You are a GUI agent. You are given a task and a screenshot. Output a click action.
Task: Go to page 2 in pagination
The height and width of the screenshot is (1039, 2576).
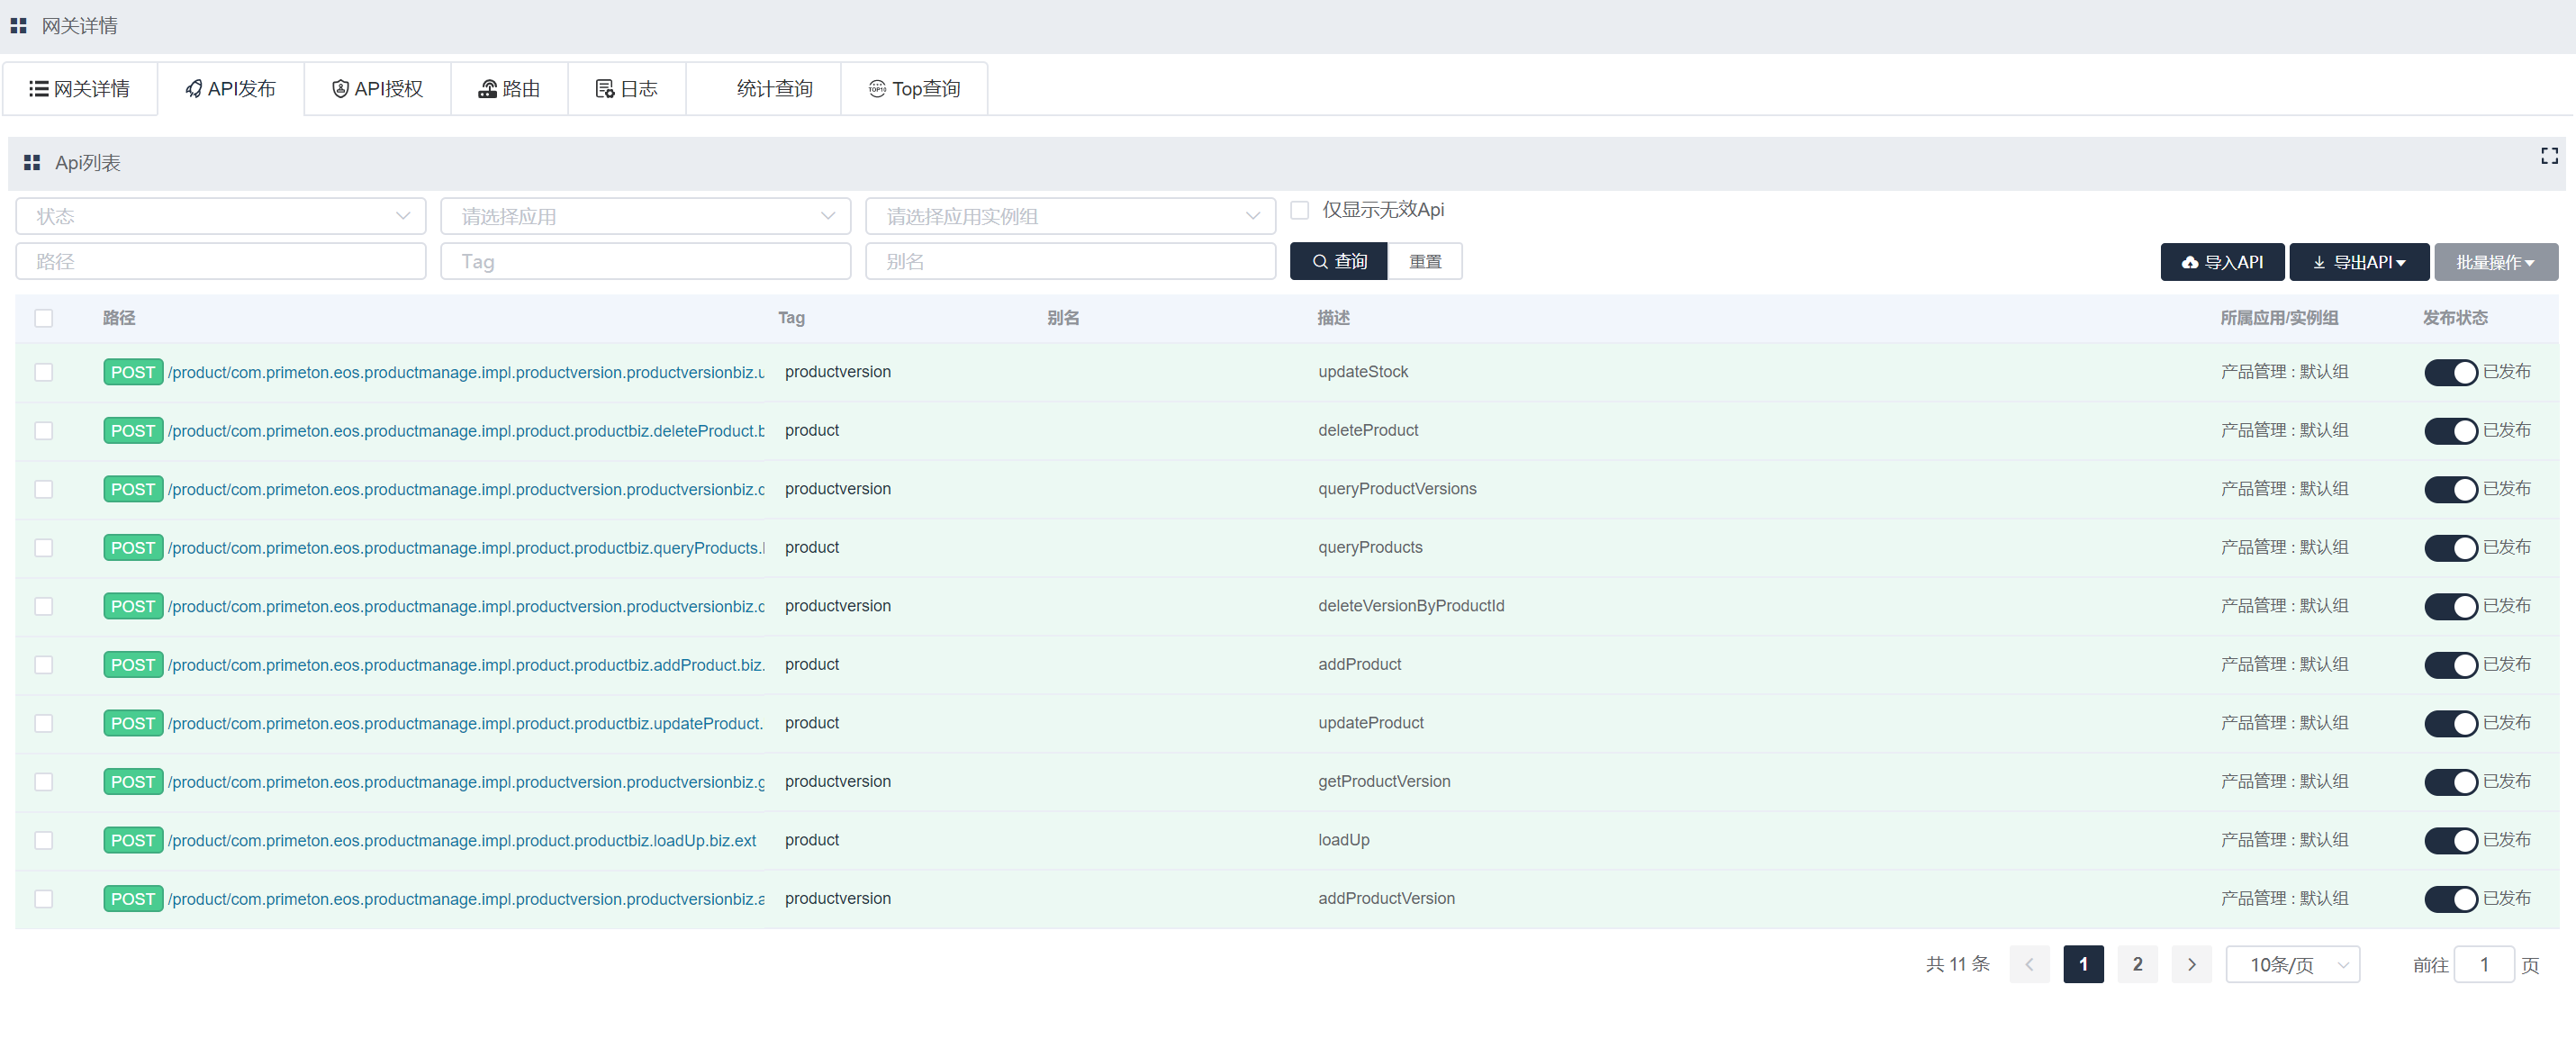2137,964
